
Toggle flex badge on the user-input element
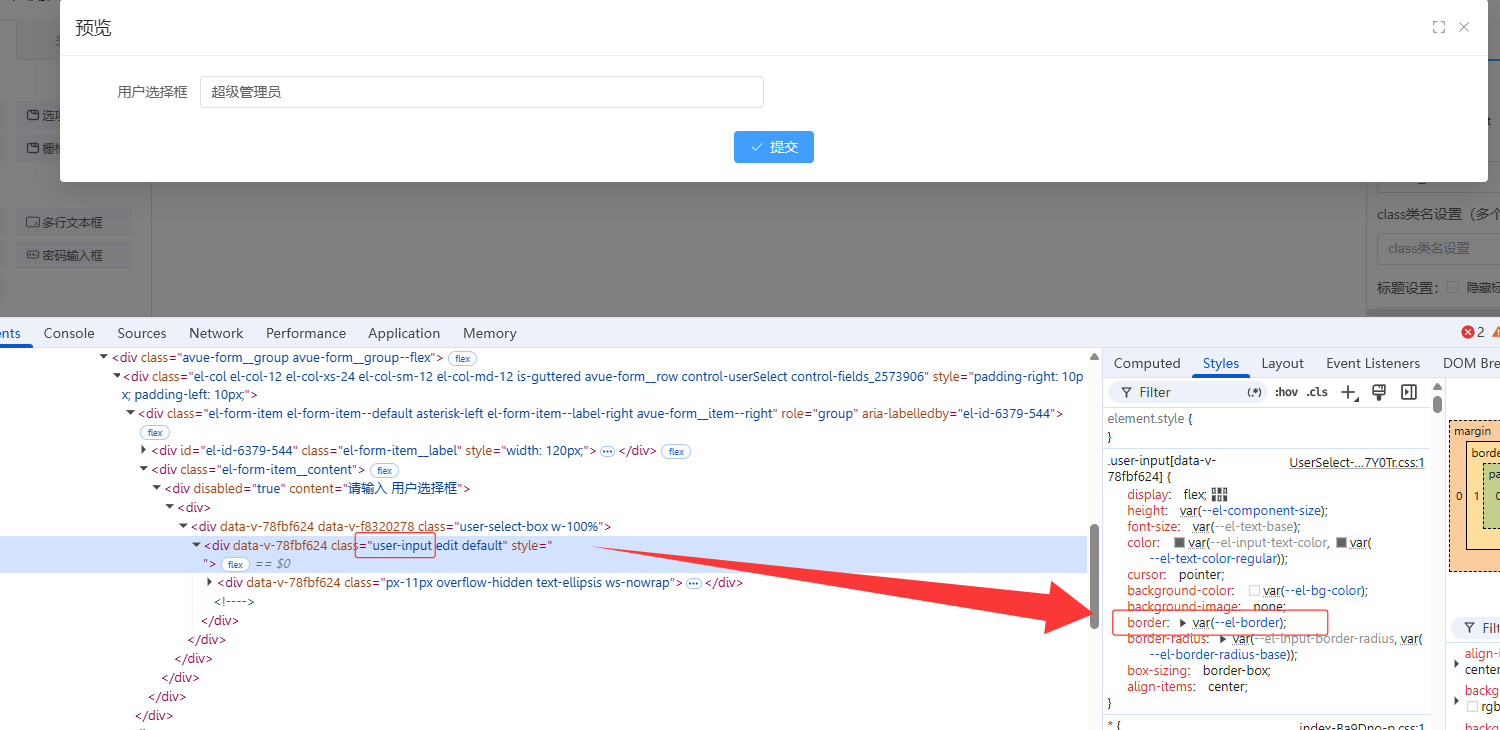point(235,565)
